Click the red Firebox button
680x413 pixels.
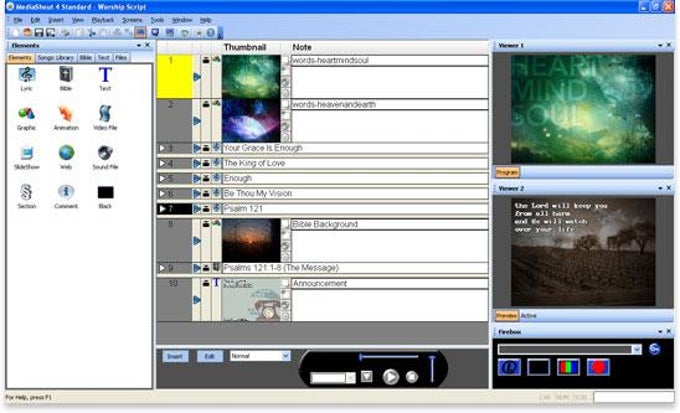click(x=598, y=367)
